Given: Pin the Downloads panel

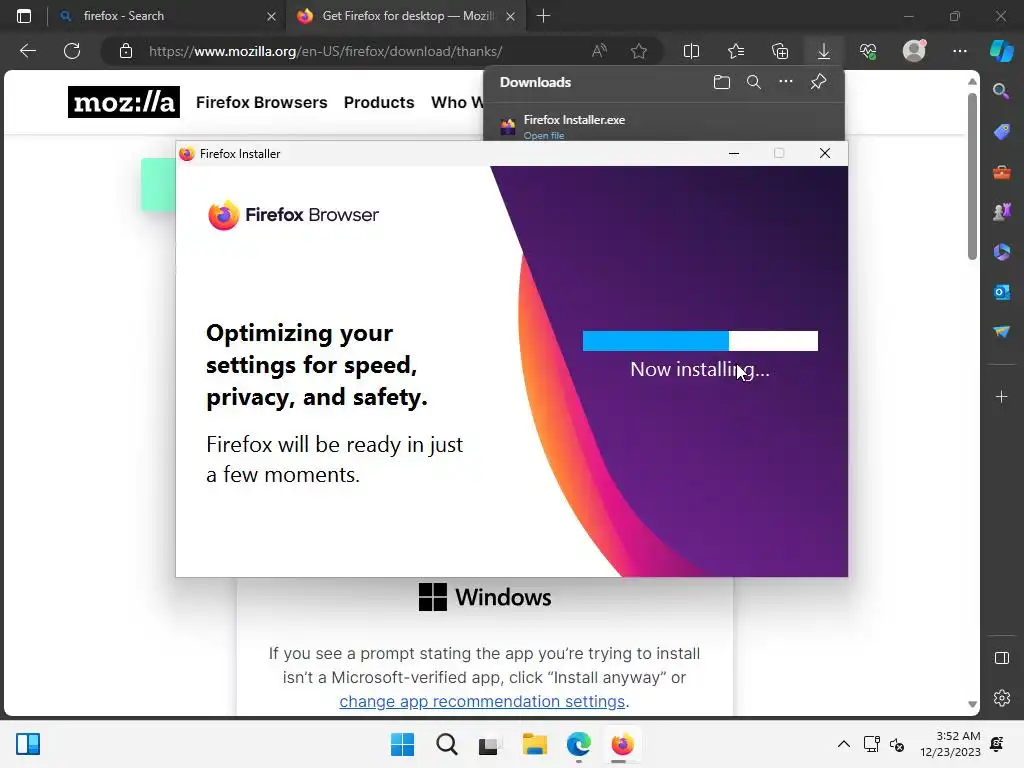Looking at the screenshot, I should (818, 82).
